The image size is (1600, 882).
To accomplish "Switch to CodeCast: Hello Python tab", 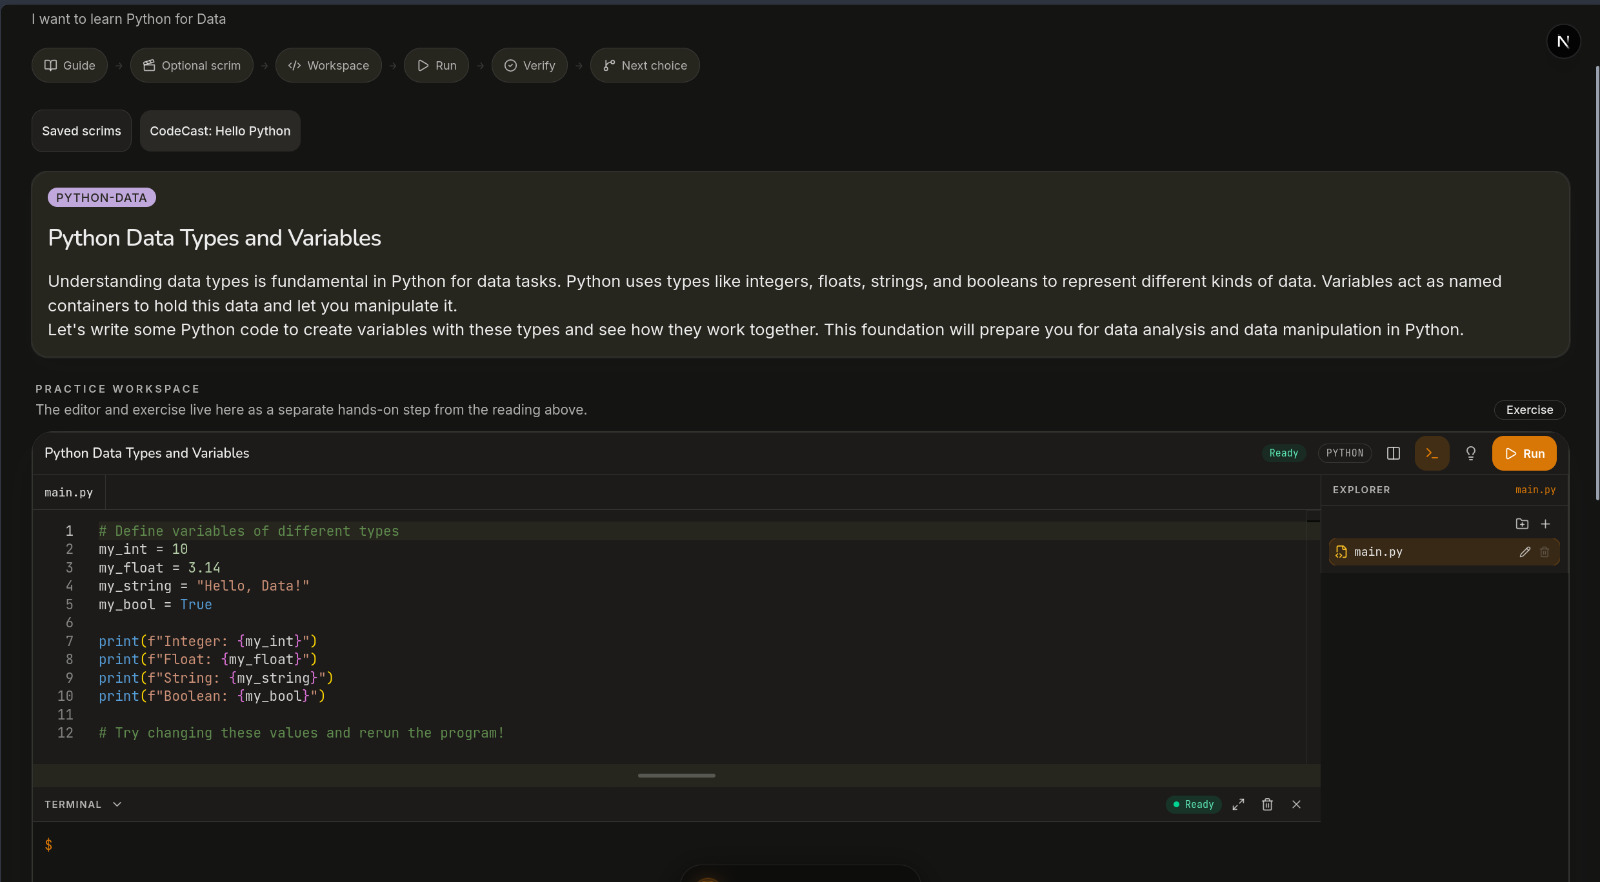I will pos(220,131).
